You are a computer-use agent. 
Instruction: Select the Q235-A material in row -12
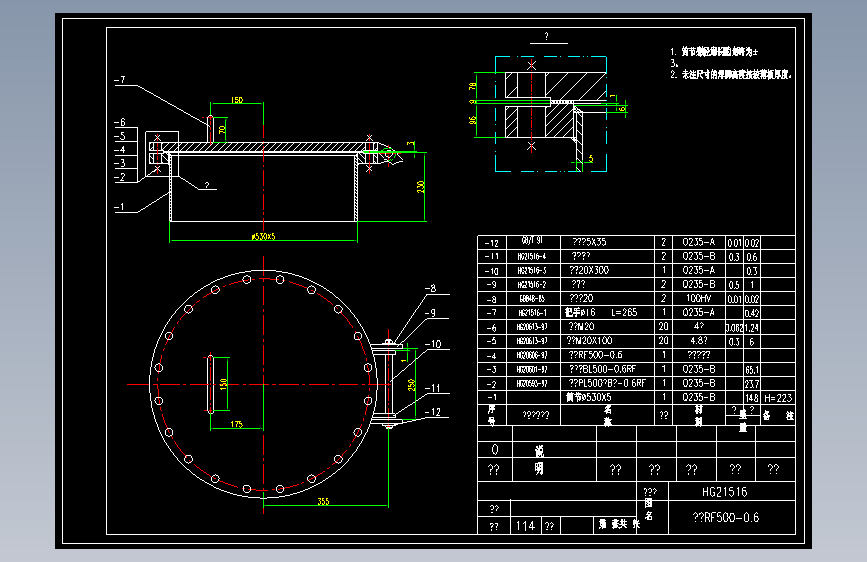tap(698, 242)
